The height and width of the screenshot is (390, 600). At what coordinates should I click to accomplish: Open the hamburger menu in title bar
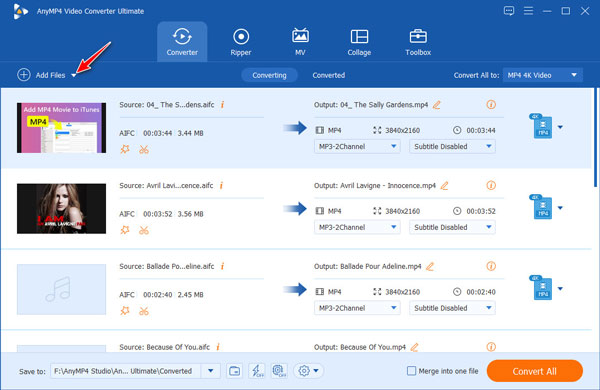[528, 11]
